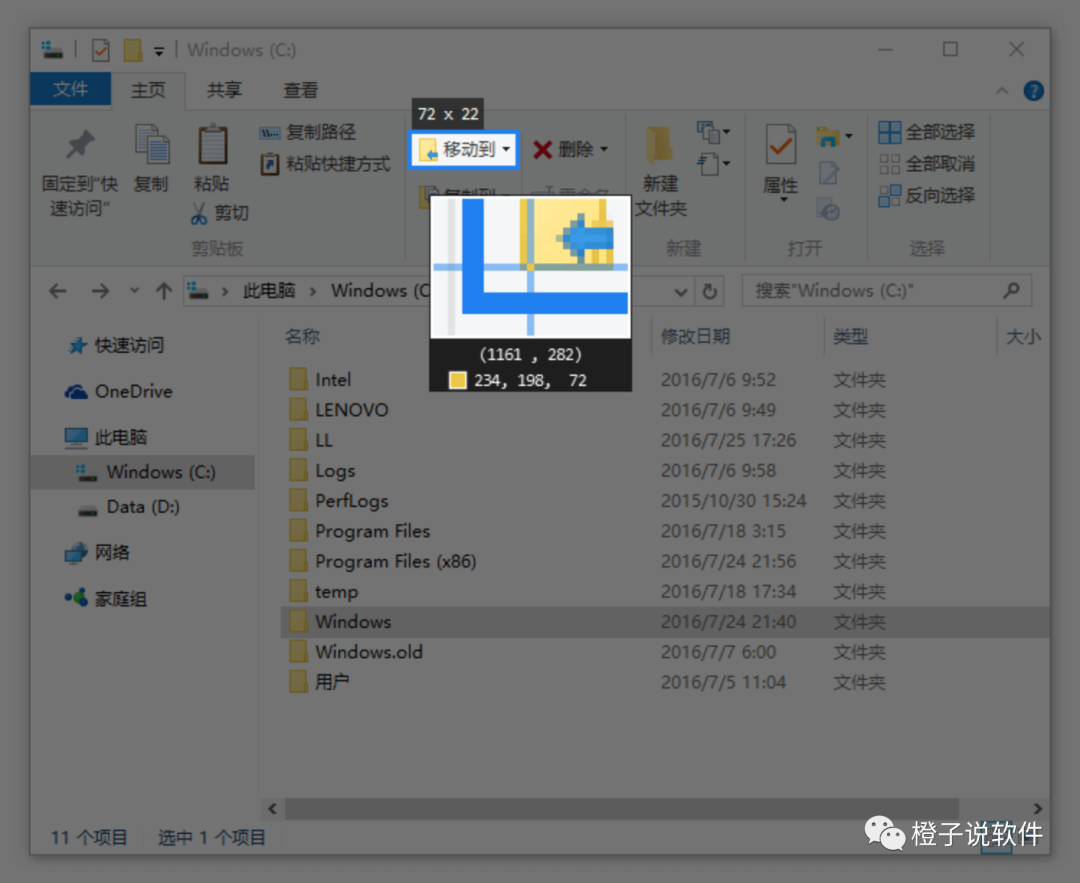Click the Properties (属性) checkmark icon
Image resolution: width=1080 pixels, height=883 pixels.
pyautogui.click(x=780, y=145)
